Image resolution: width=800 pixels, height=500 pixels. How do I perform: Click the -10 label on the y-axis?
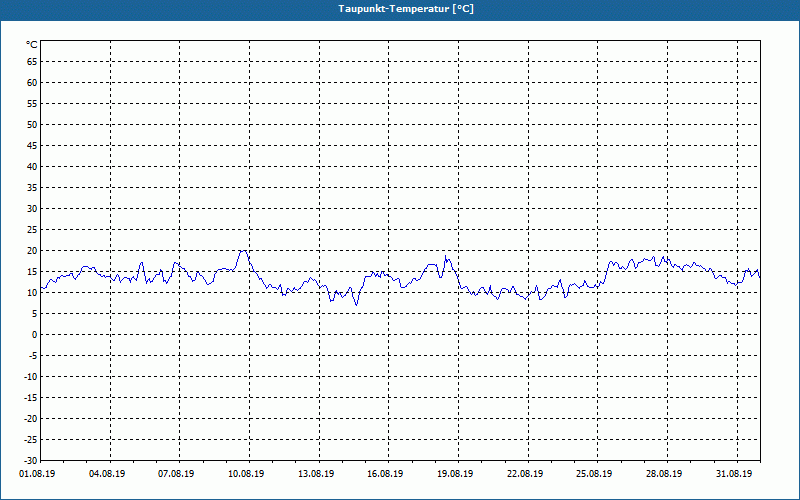(x=31, y=377)
